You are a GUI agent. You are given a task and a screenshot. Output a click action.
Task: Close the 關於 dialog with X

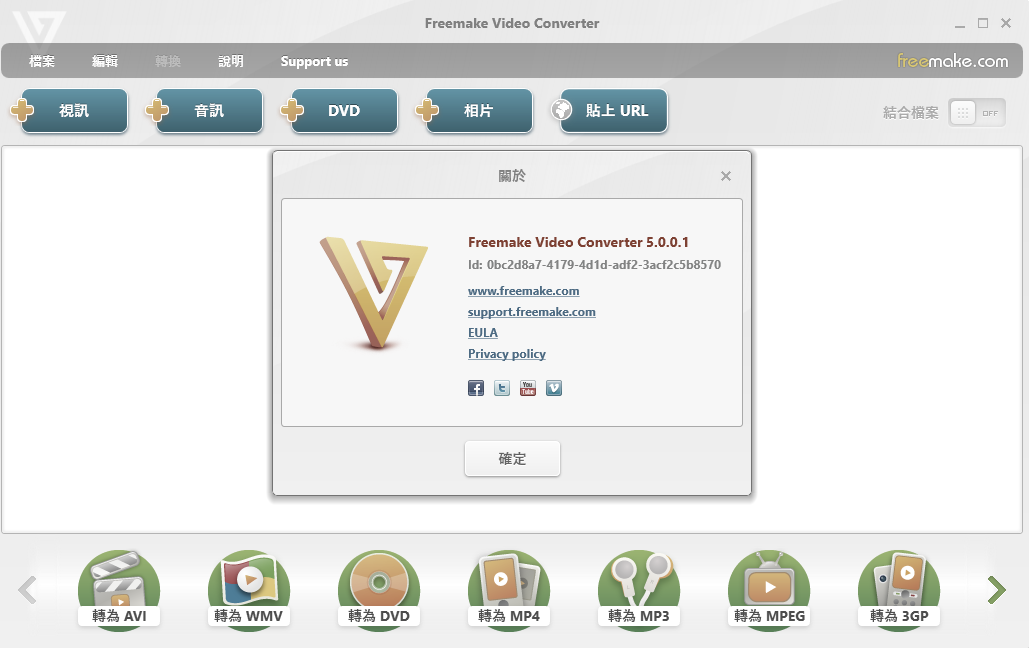(x=726, y=176)
